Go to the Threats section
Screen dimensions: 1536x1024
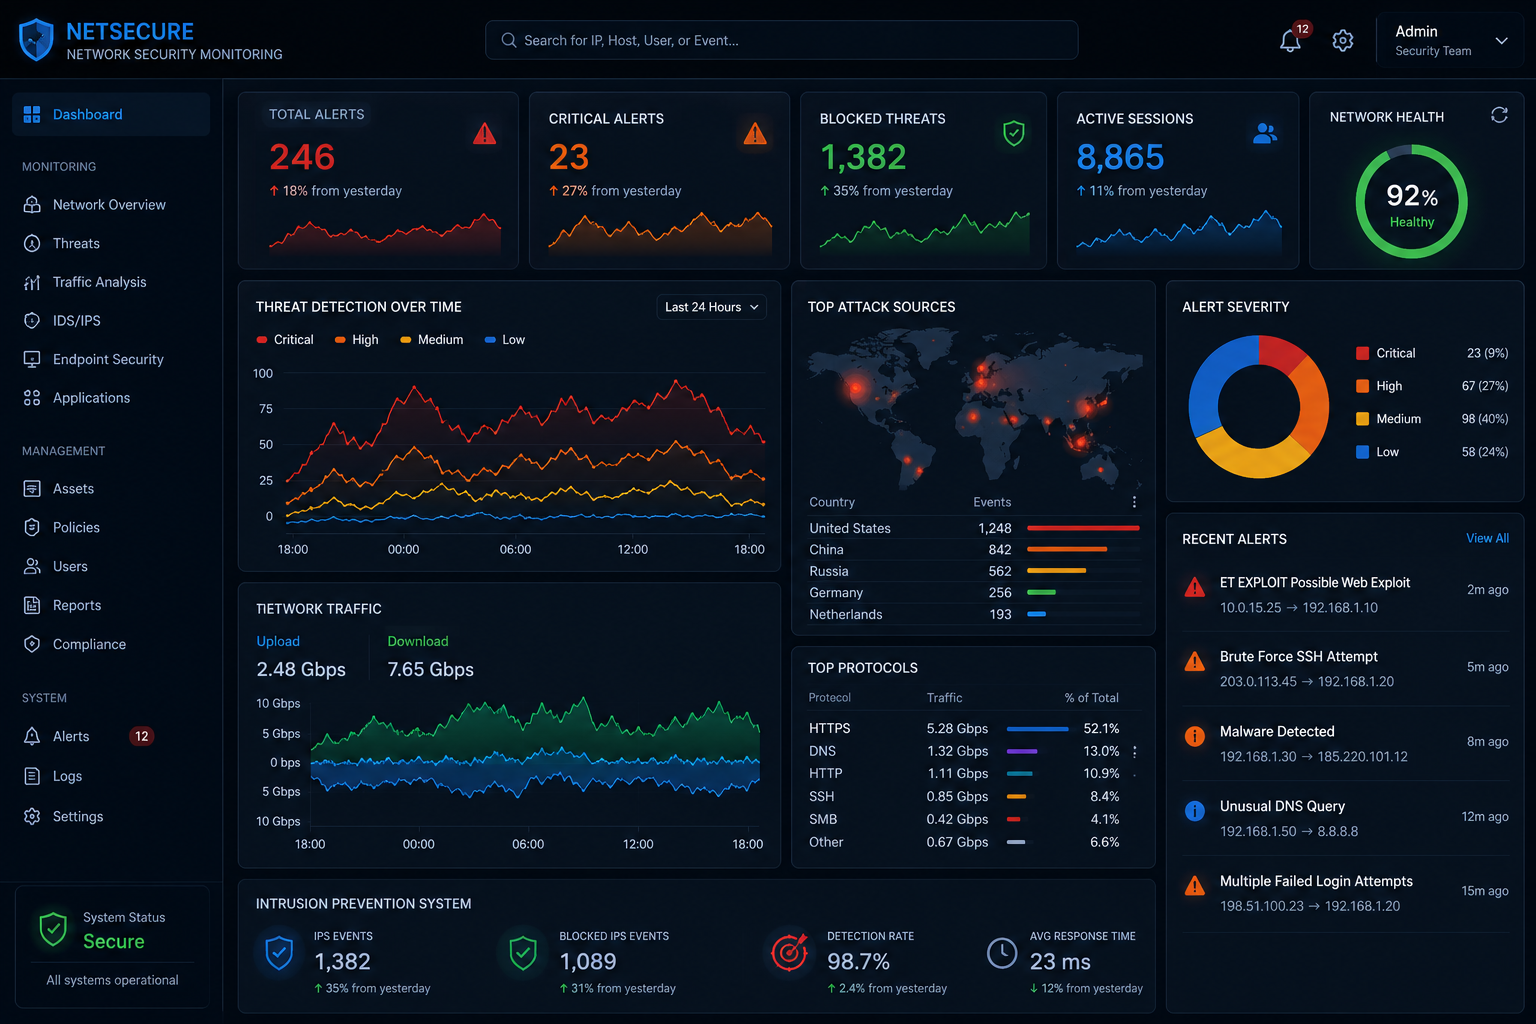pyautogui.click(x=76, y=244)
